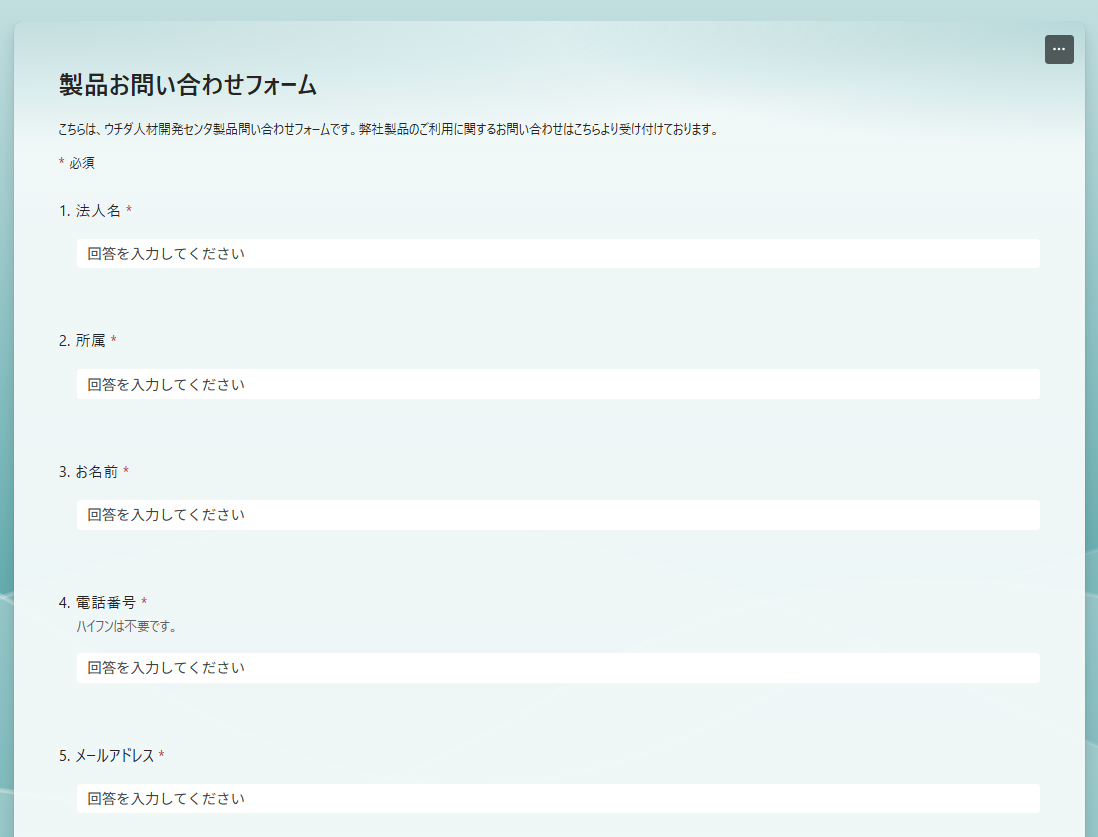Click the 必須 required legend text

click(x=82, y=163)
